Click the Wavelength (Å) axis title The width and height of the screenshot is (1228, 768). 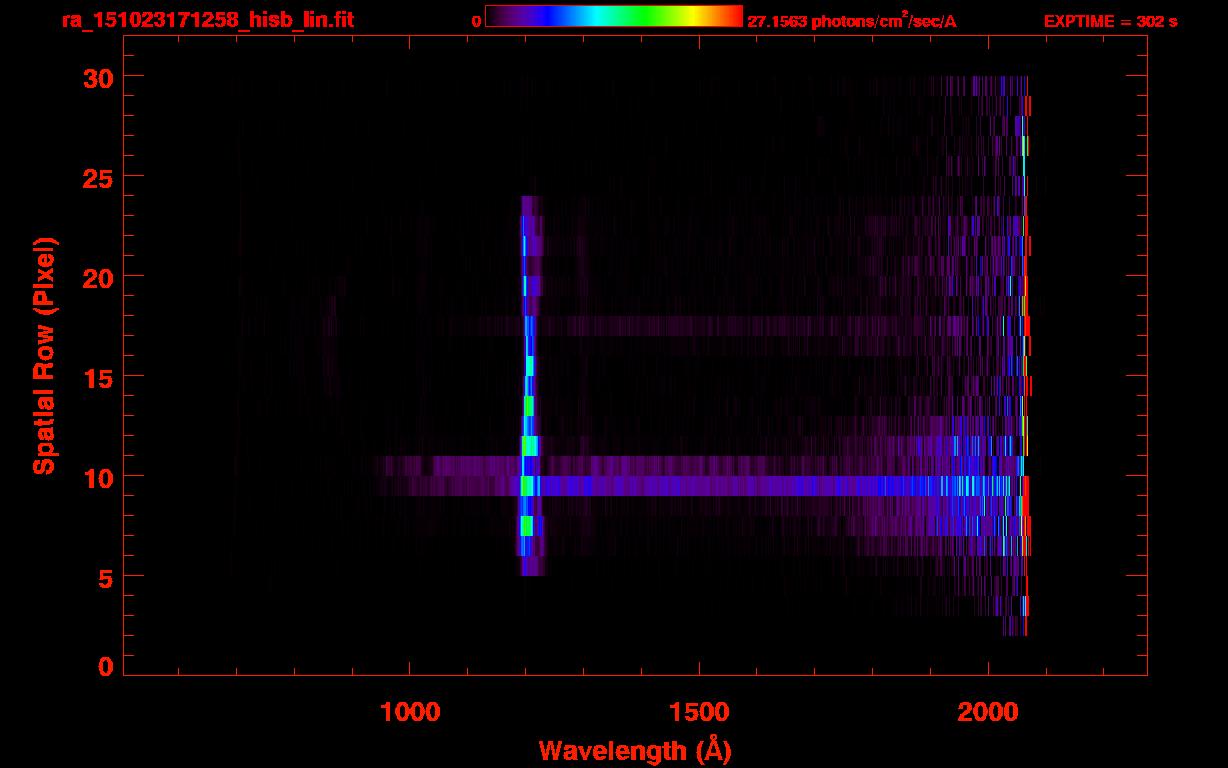(635, 750)
